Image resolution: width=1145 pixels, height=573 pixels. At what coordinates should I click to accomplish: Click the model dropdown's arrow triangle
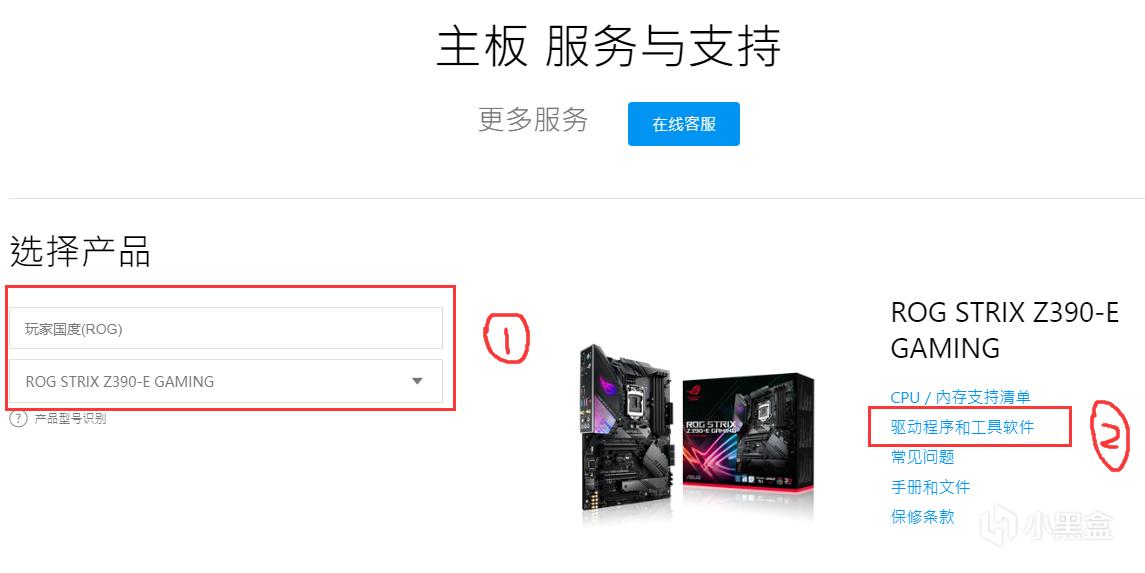417,381
